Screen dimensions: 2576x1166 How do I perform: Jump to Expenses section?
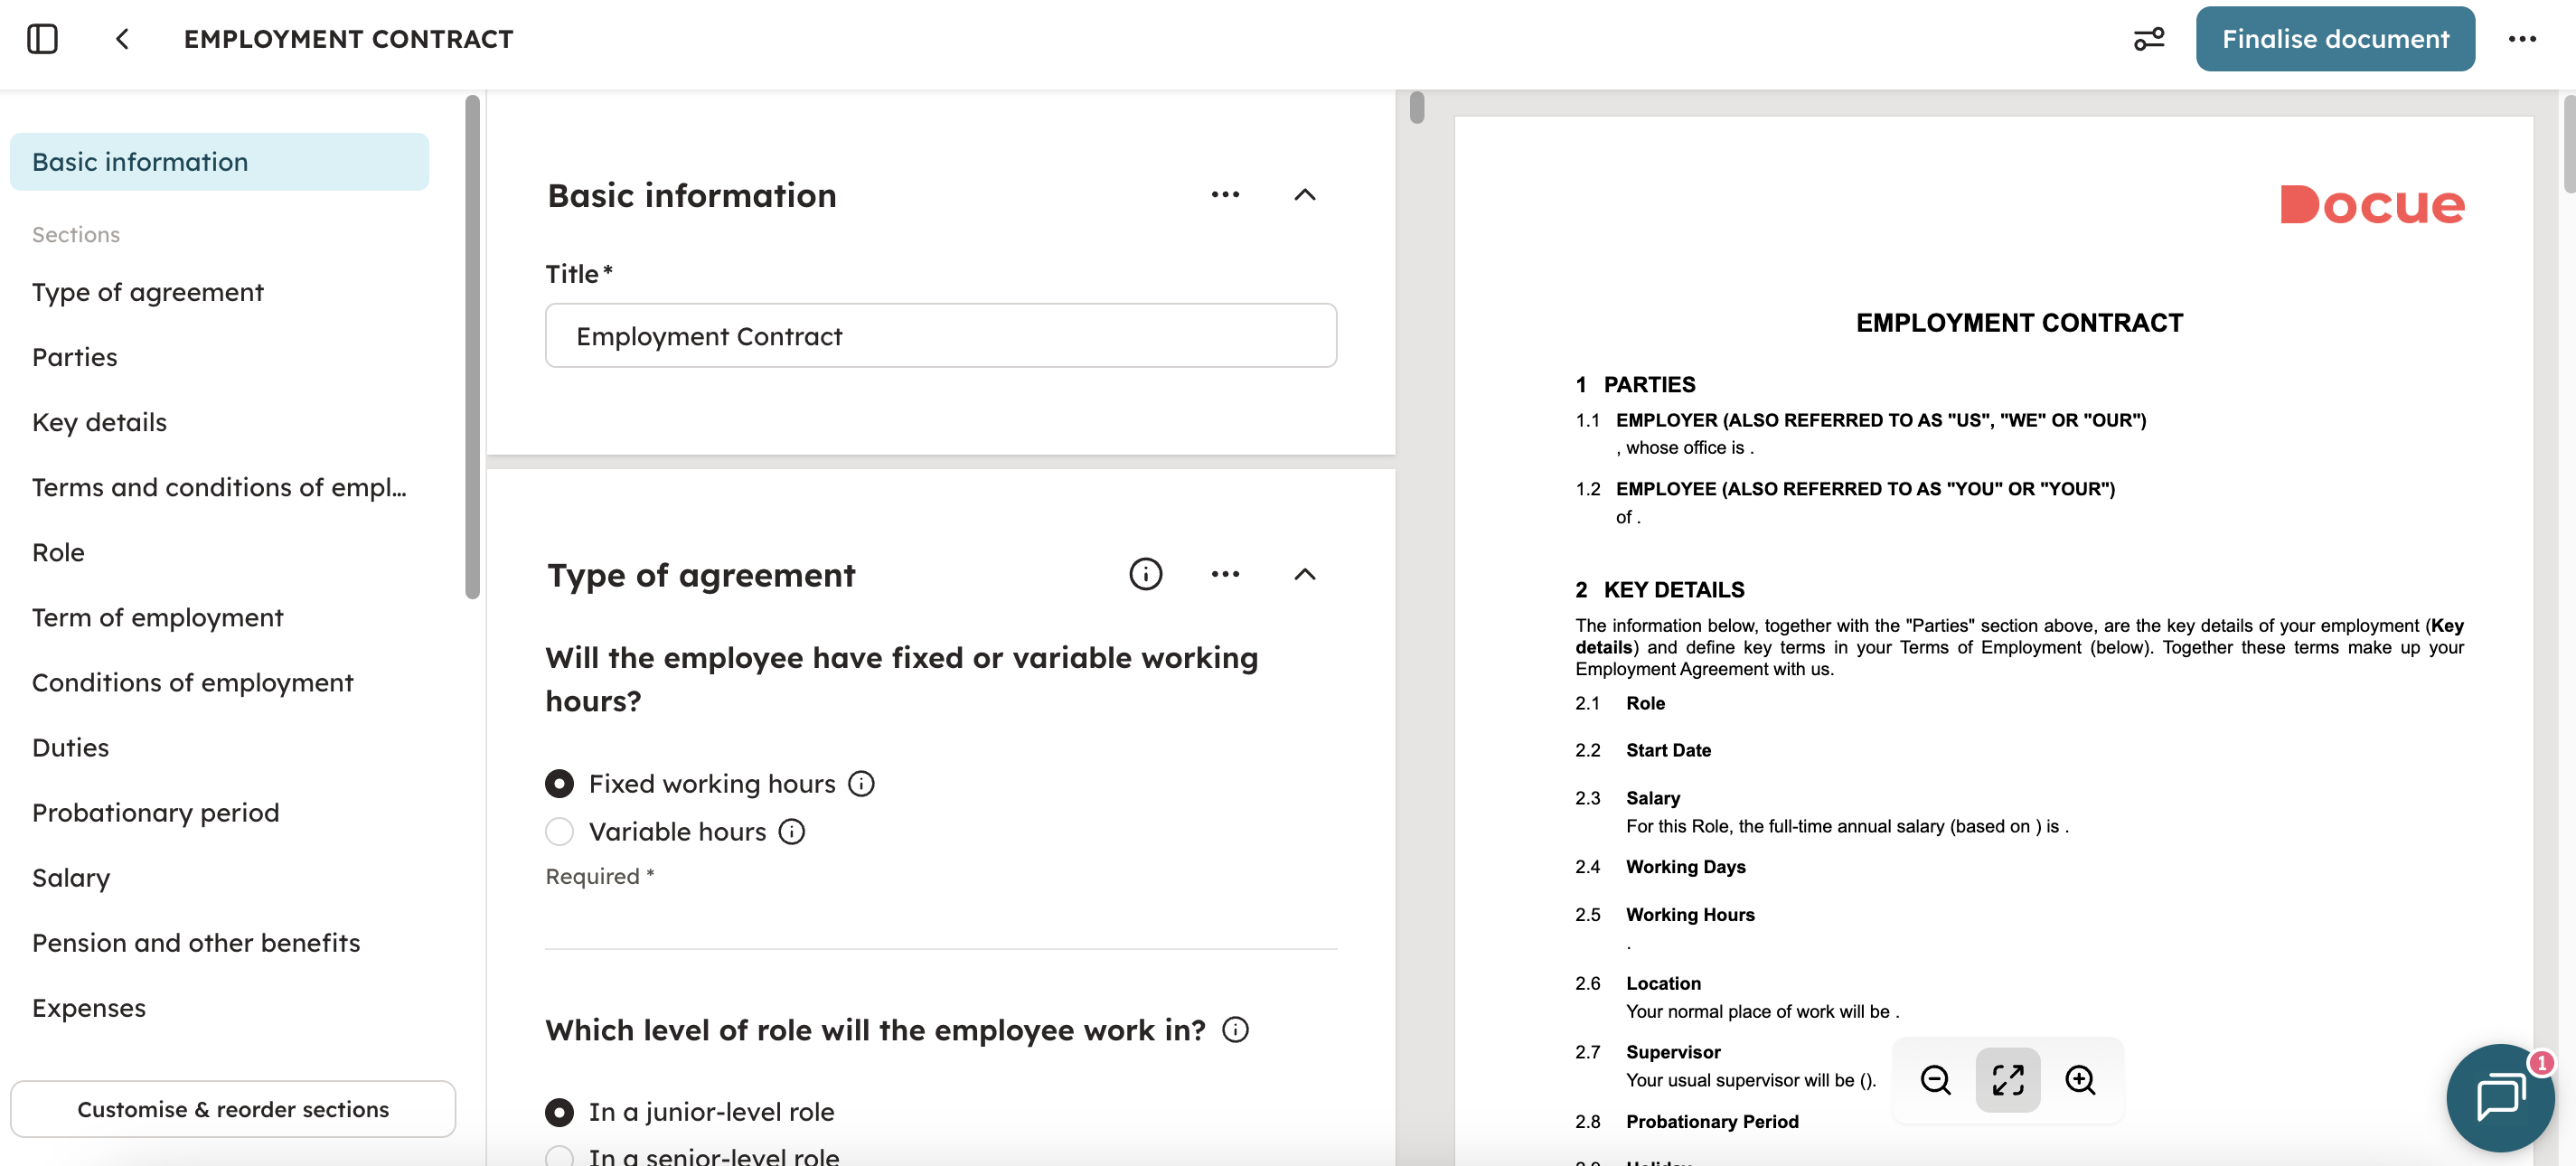tap(89, 1007)
